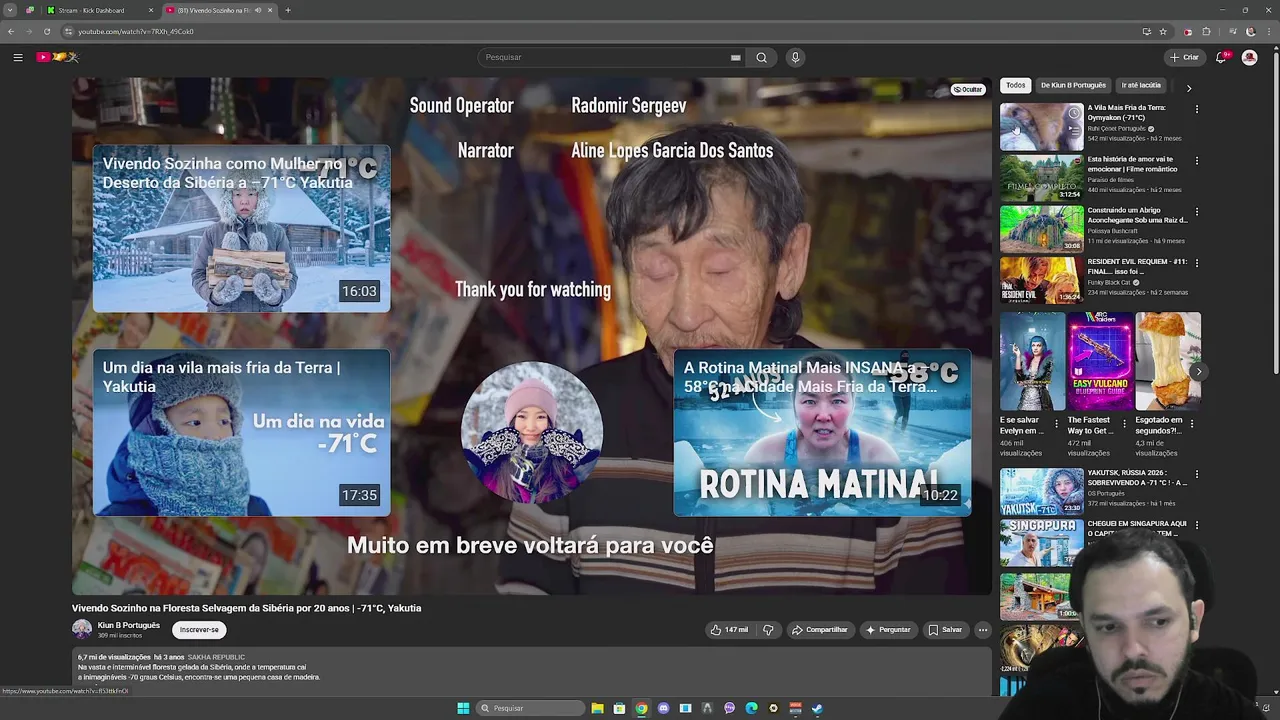Start voice search with the microphone icon
This screenshot has width=1280, height=720.
[795, 57]
